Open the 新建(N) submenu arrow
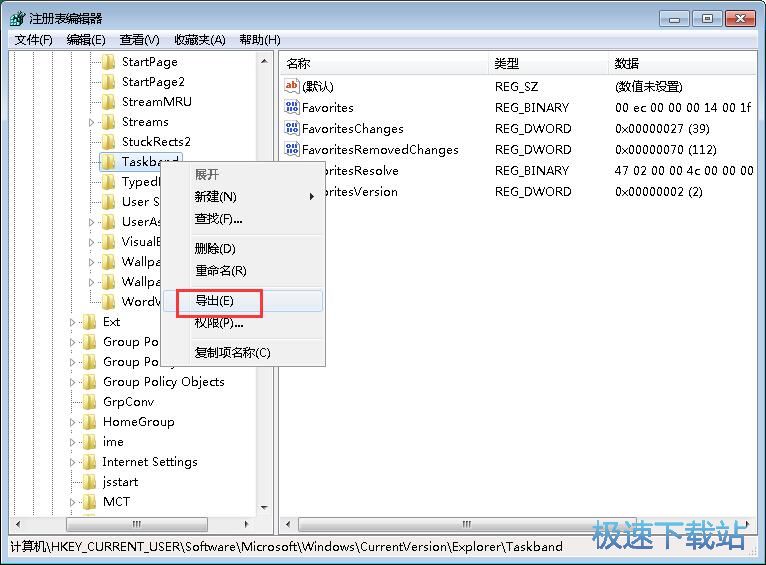766x565 pixels. click(x=311, y=197)
